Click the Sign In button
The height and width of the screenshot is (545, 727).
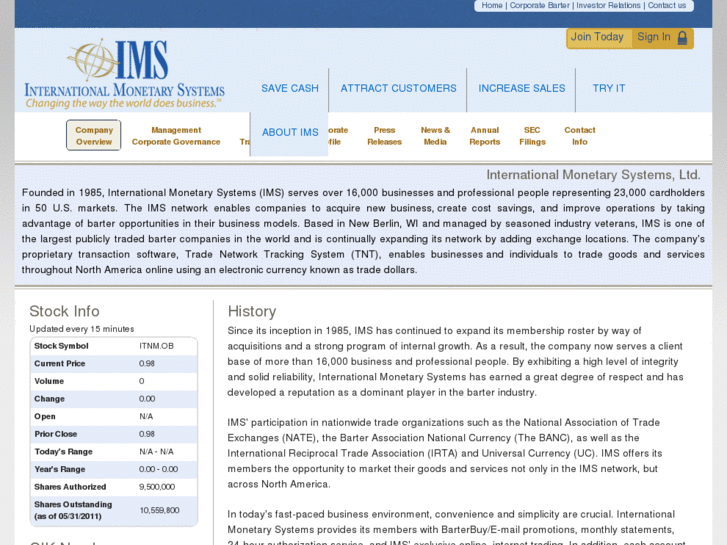662,37
